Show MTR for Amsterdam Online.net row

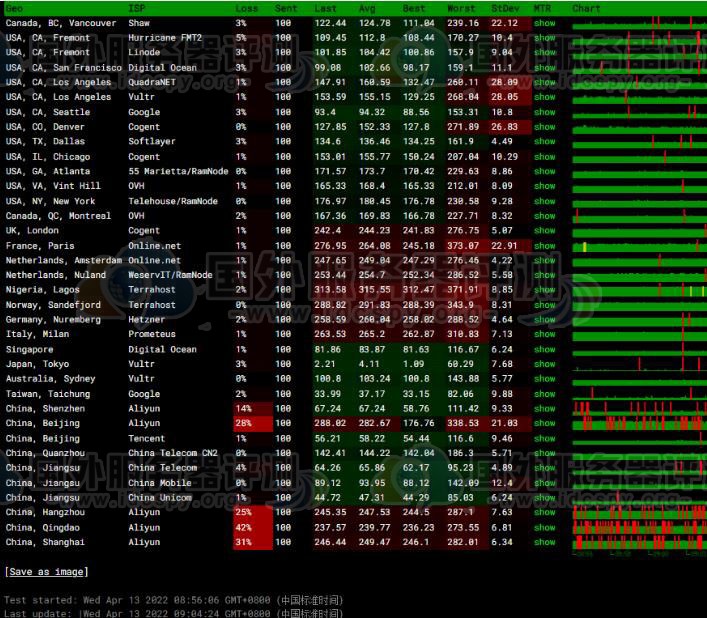pos(545,260)
